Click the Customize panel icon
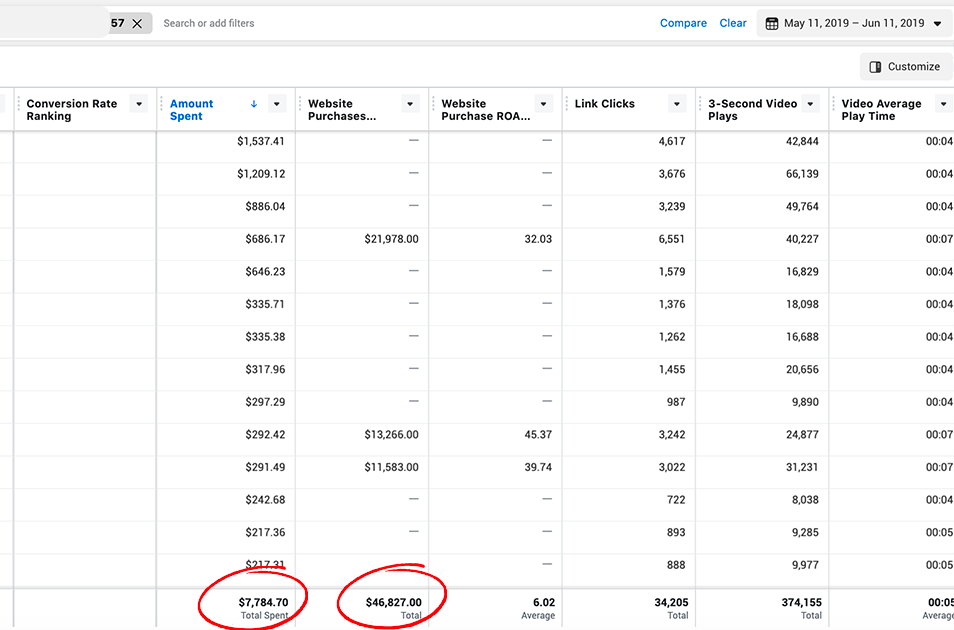954x630 pixels. pyautogui.click(x=876, y=67)
